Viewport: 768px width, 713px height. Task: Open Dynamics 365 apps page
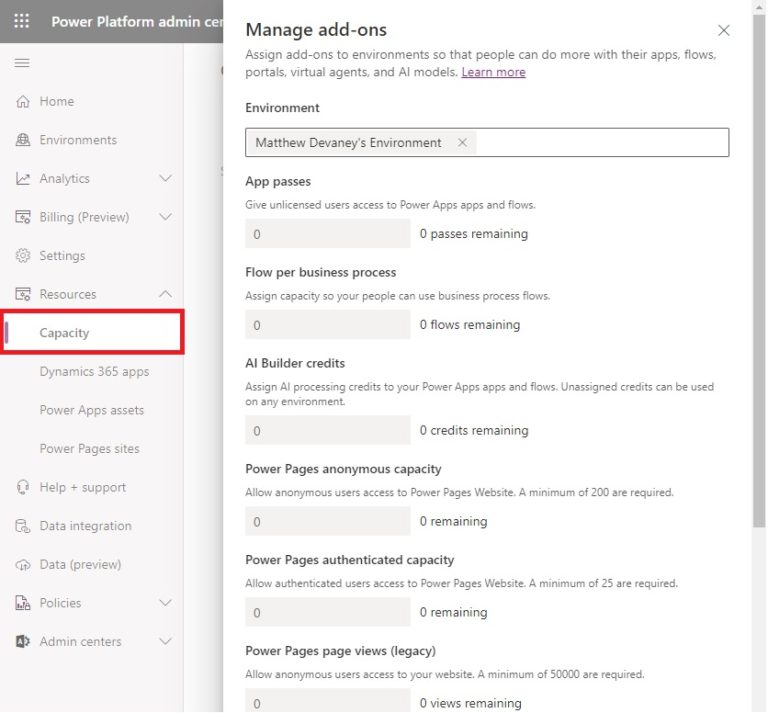pos(94,372)
